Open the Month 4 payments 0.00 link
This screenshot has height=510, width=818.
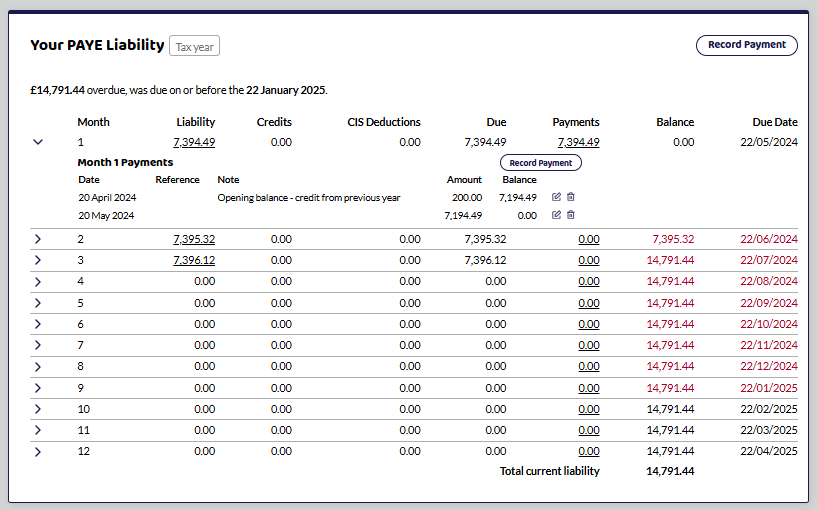click(x=589, y=281)
